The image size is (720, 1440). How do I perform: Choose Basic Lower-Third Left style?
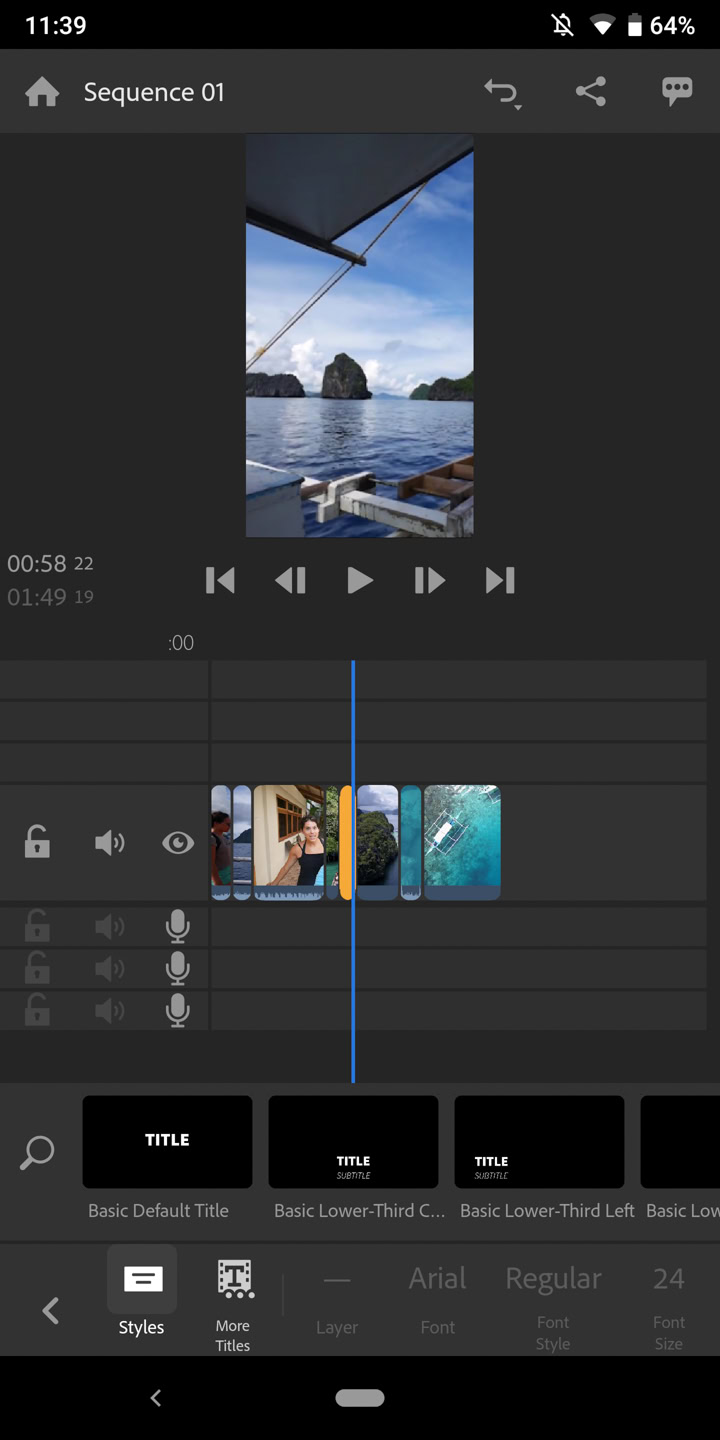[539, 1142]
